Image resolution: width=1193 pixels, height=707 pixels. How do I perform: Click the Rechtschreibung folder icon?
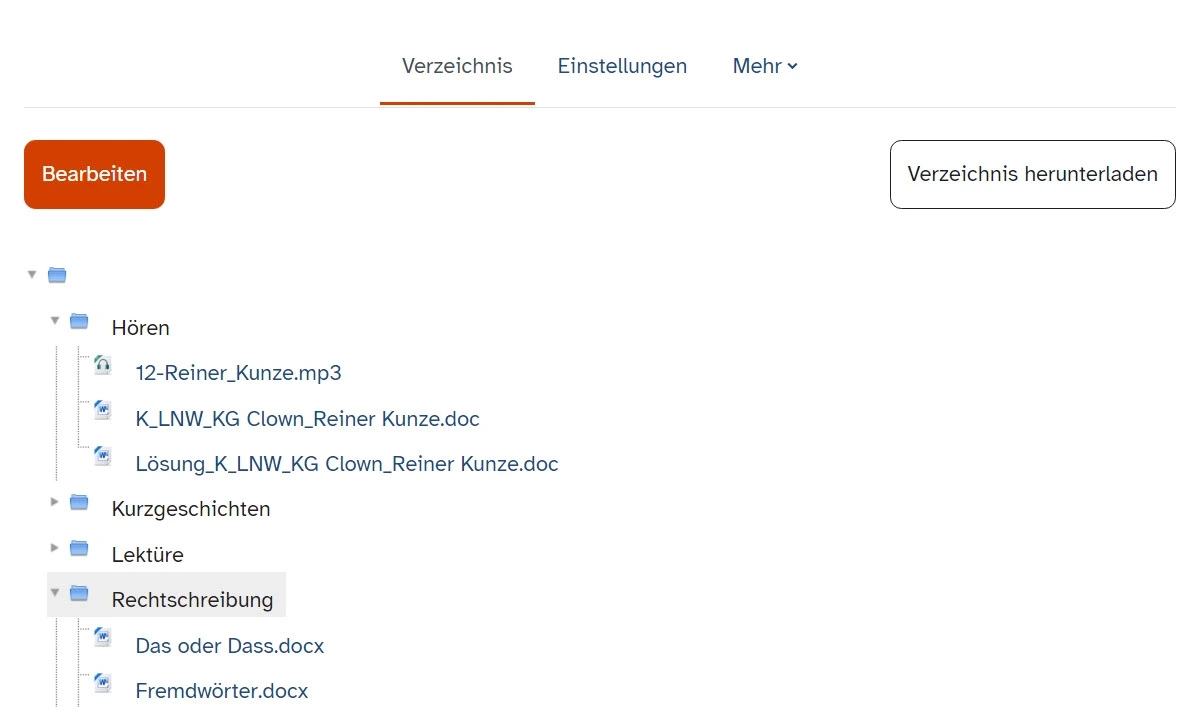tap(79, 593)
